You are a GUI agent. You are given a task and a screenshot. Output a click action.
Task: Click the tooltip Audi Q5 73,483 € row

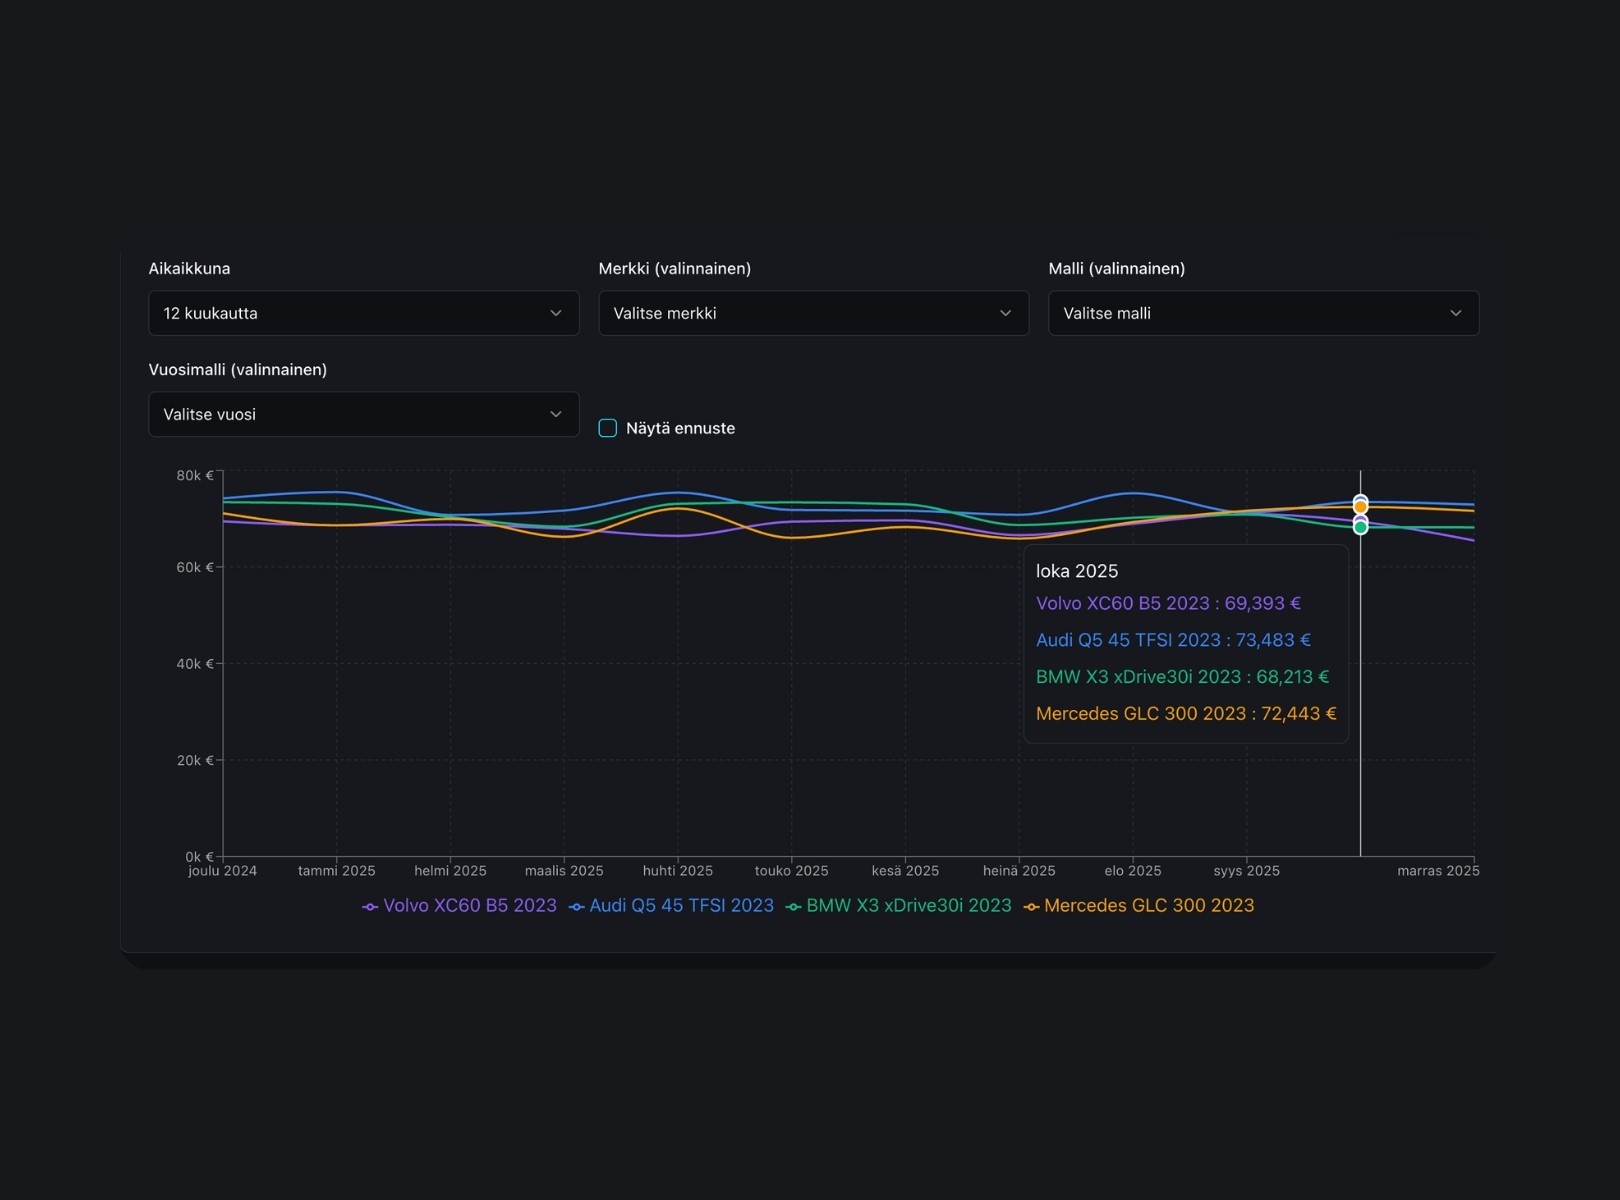[1173, 640]
